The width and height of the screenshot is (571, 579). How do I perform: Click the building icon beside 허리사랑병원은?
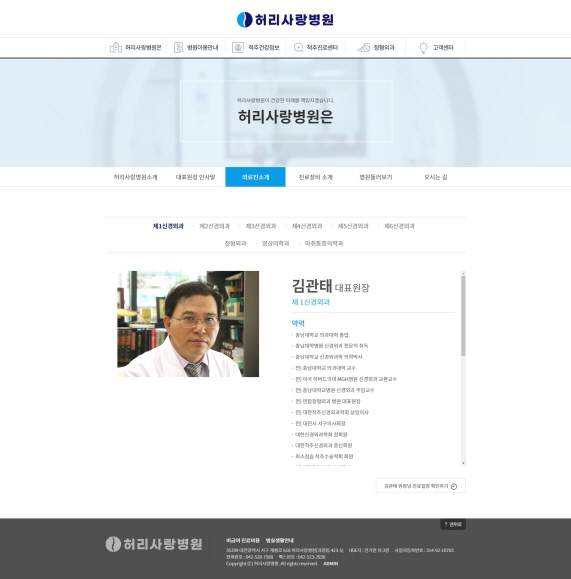tap(116, 47)
